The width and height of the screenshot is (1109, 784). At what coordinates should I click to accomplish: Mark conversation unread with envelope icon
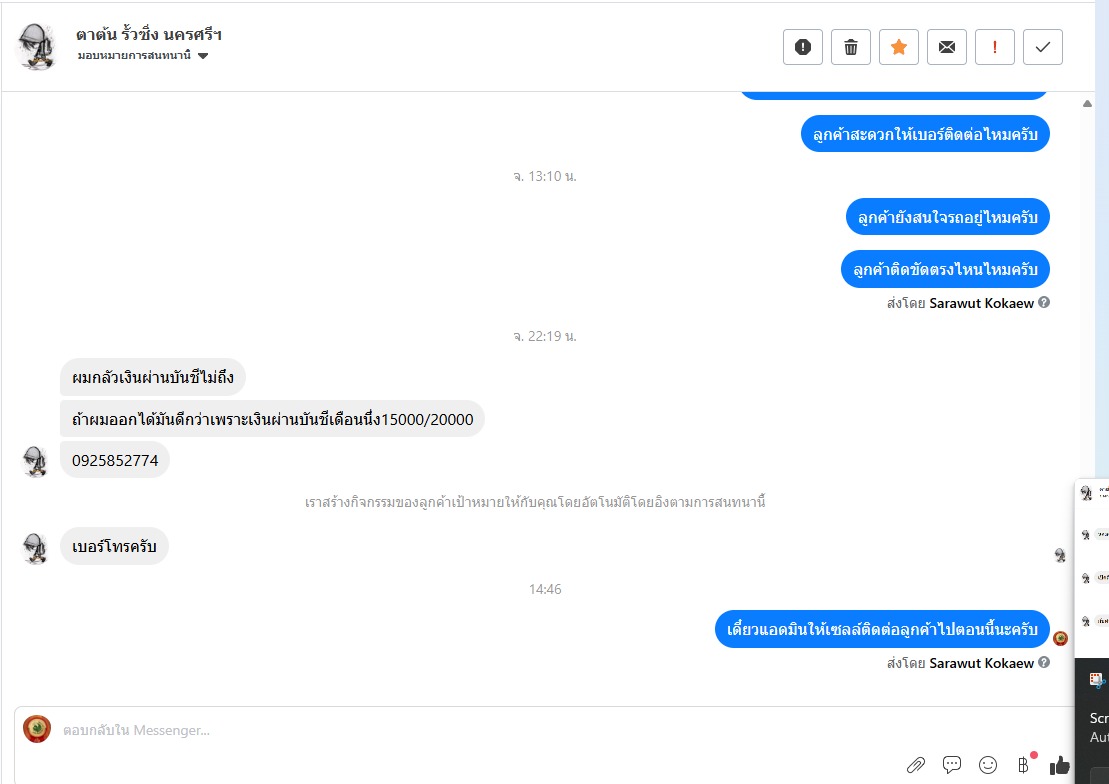(x=947, y=47)
